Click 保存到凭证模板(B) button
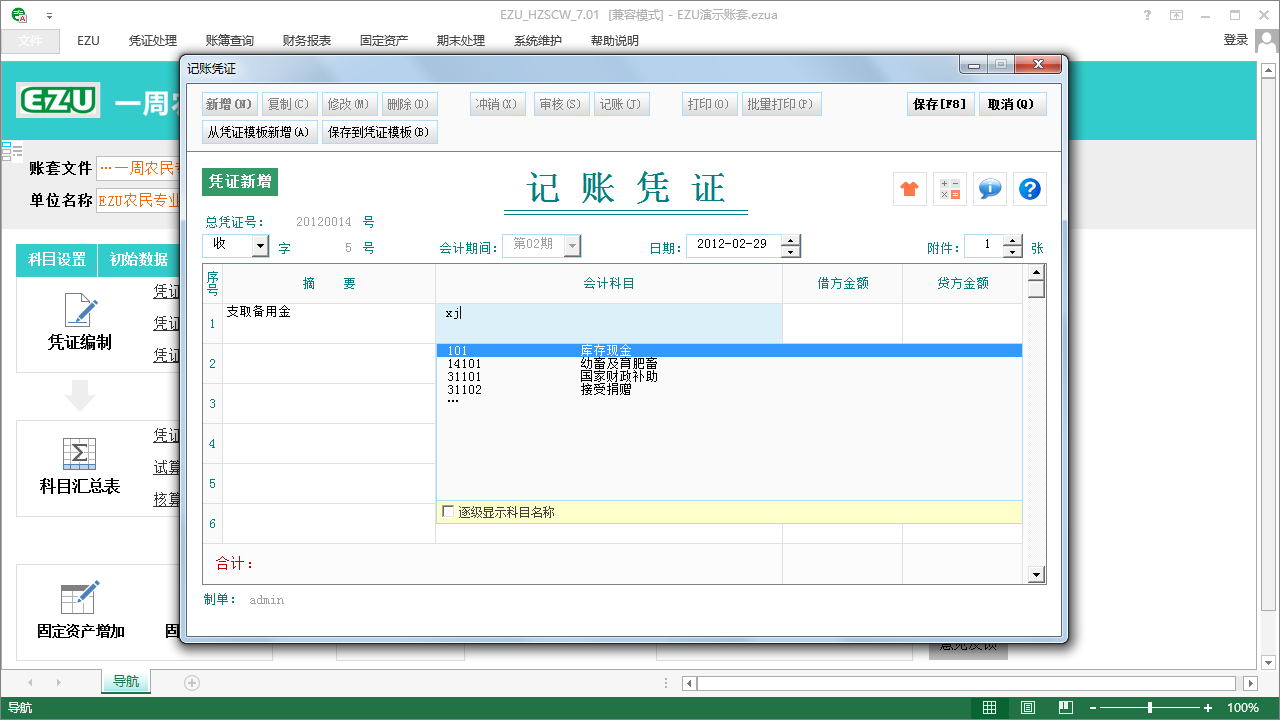 (x=379, y=132)
